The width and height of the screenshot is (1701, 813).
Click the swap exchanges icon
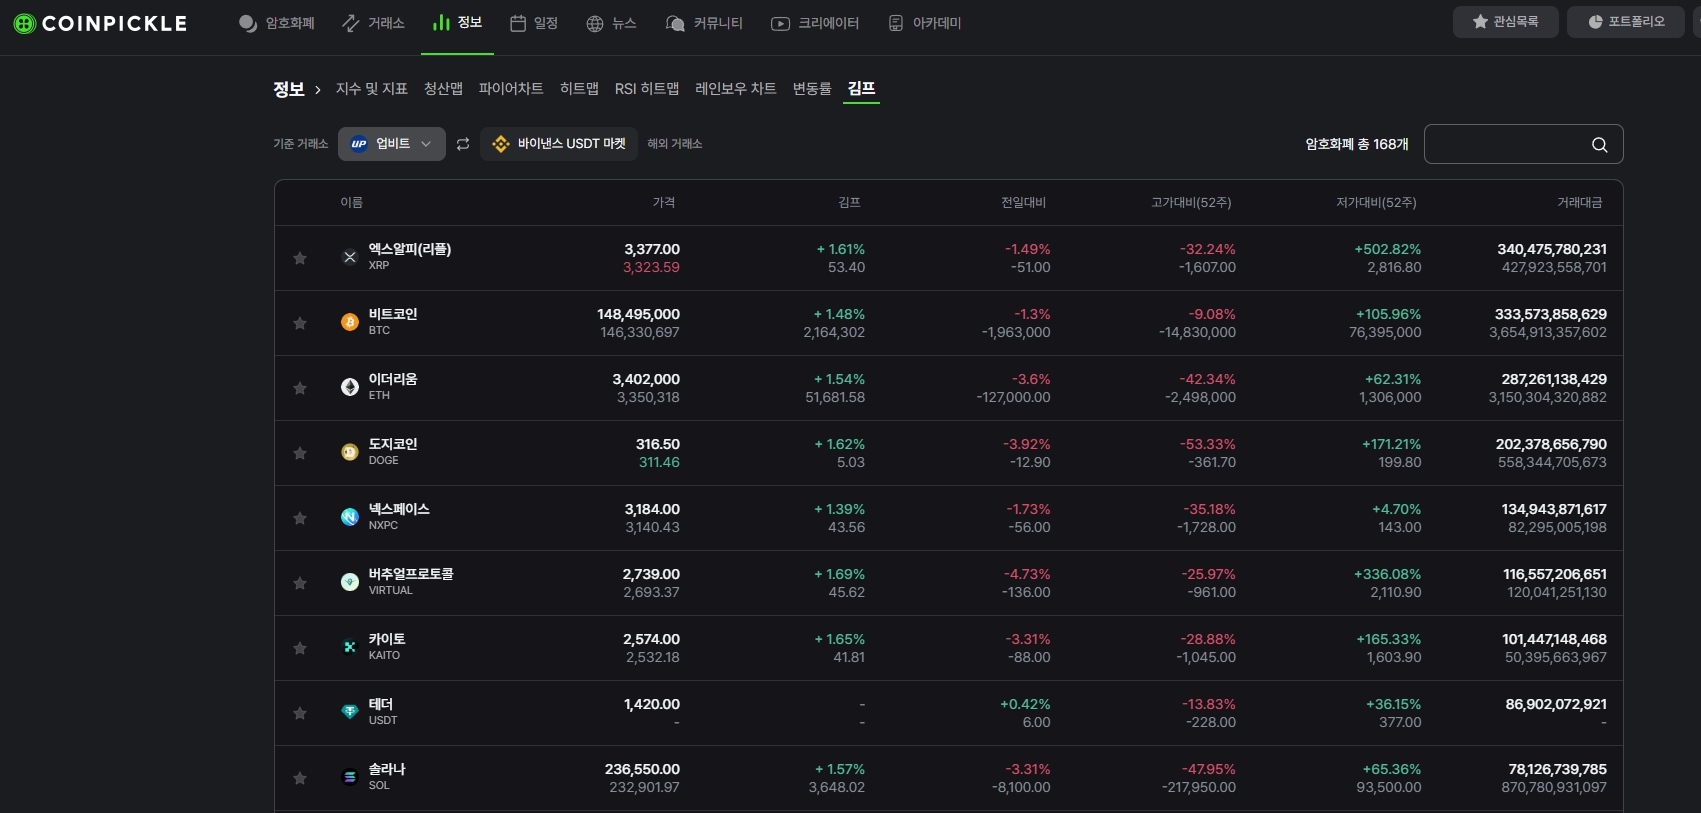(463, 144)
